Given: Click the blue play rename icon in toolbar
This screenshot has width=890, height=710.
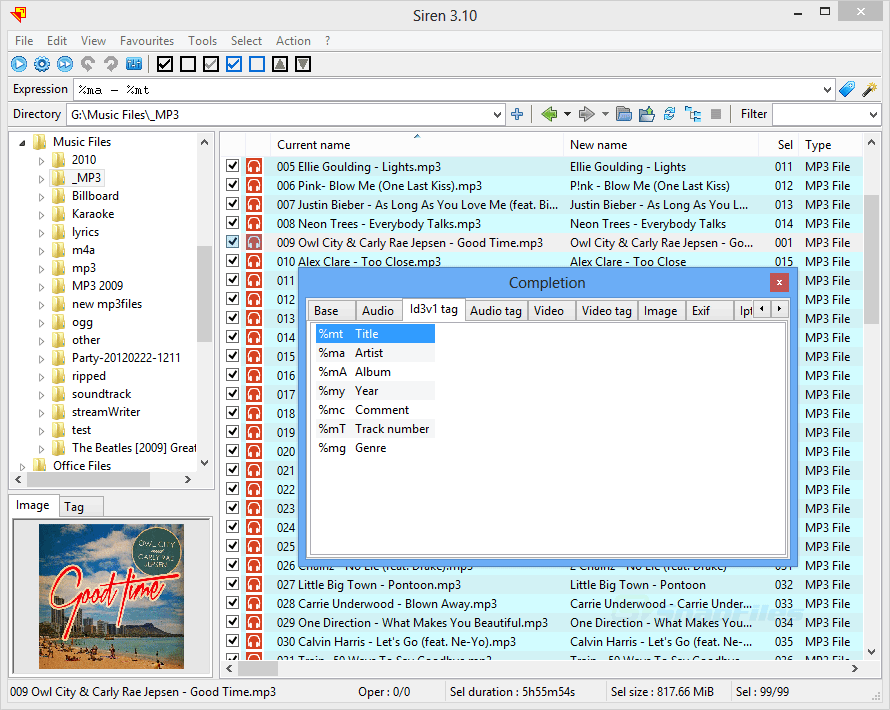Looking at the screenshot, I should (x=19, y=64).
